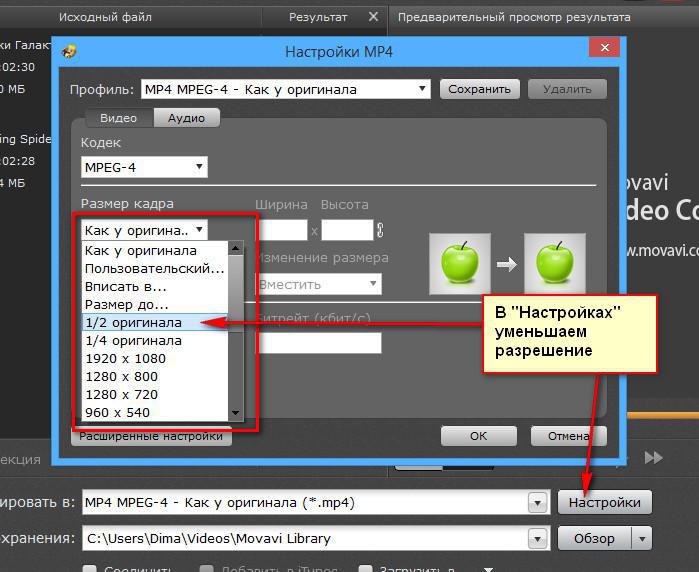Click the Битрейт (кбит/с) input field

(319, 343)
